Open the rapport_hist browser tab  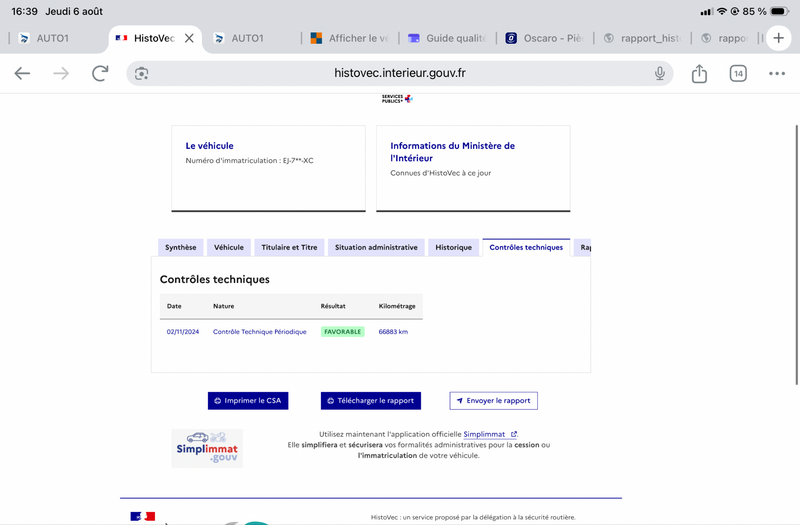(x=642, y=38)
